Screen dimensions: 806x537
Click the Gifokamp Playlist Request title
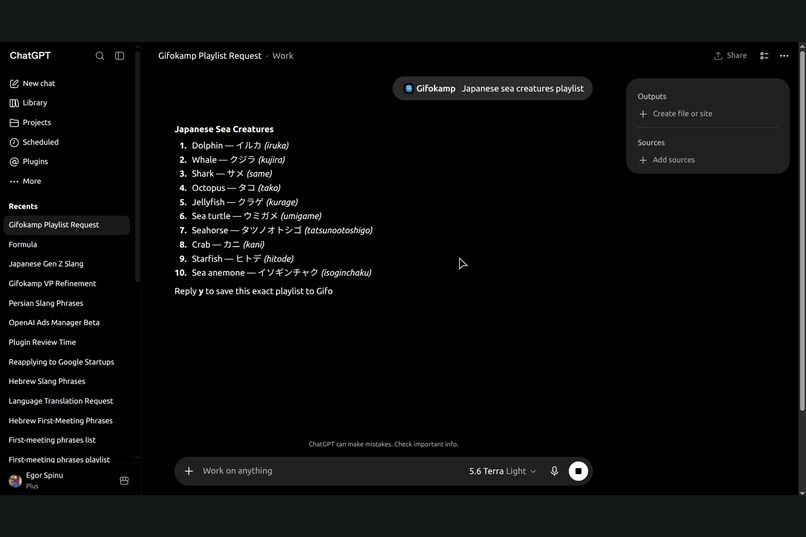coord(210,55)
